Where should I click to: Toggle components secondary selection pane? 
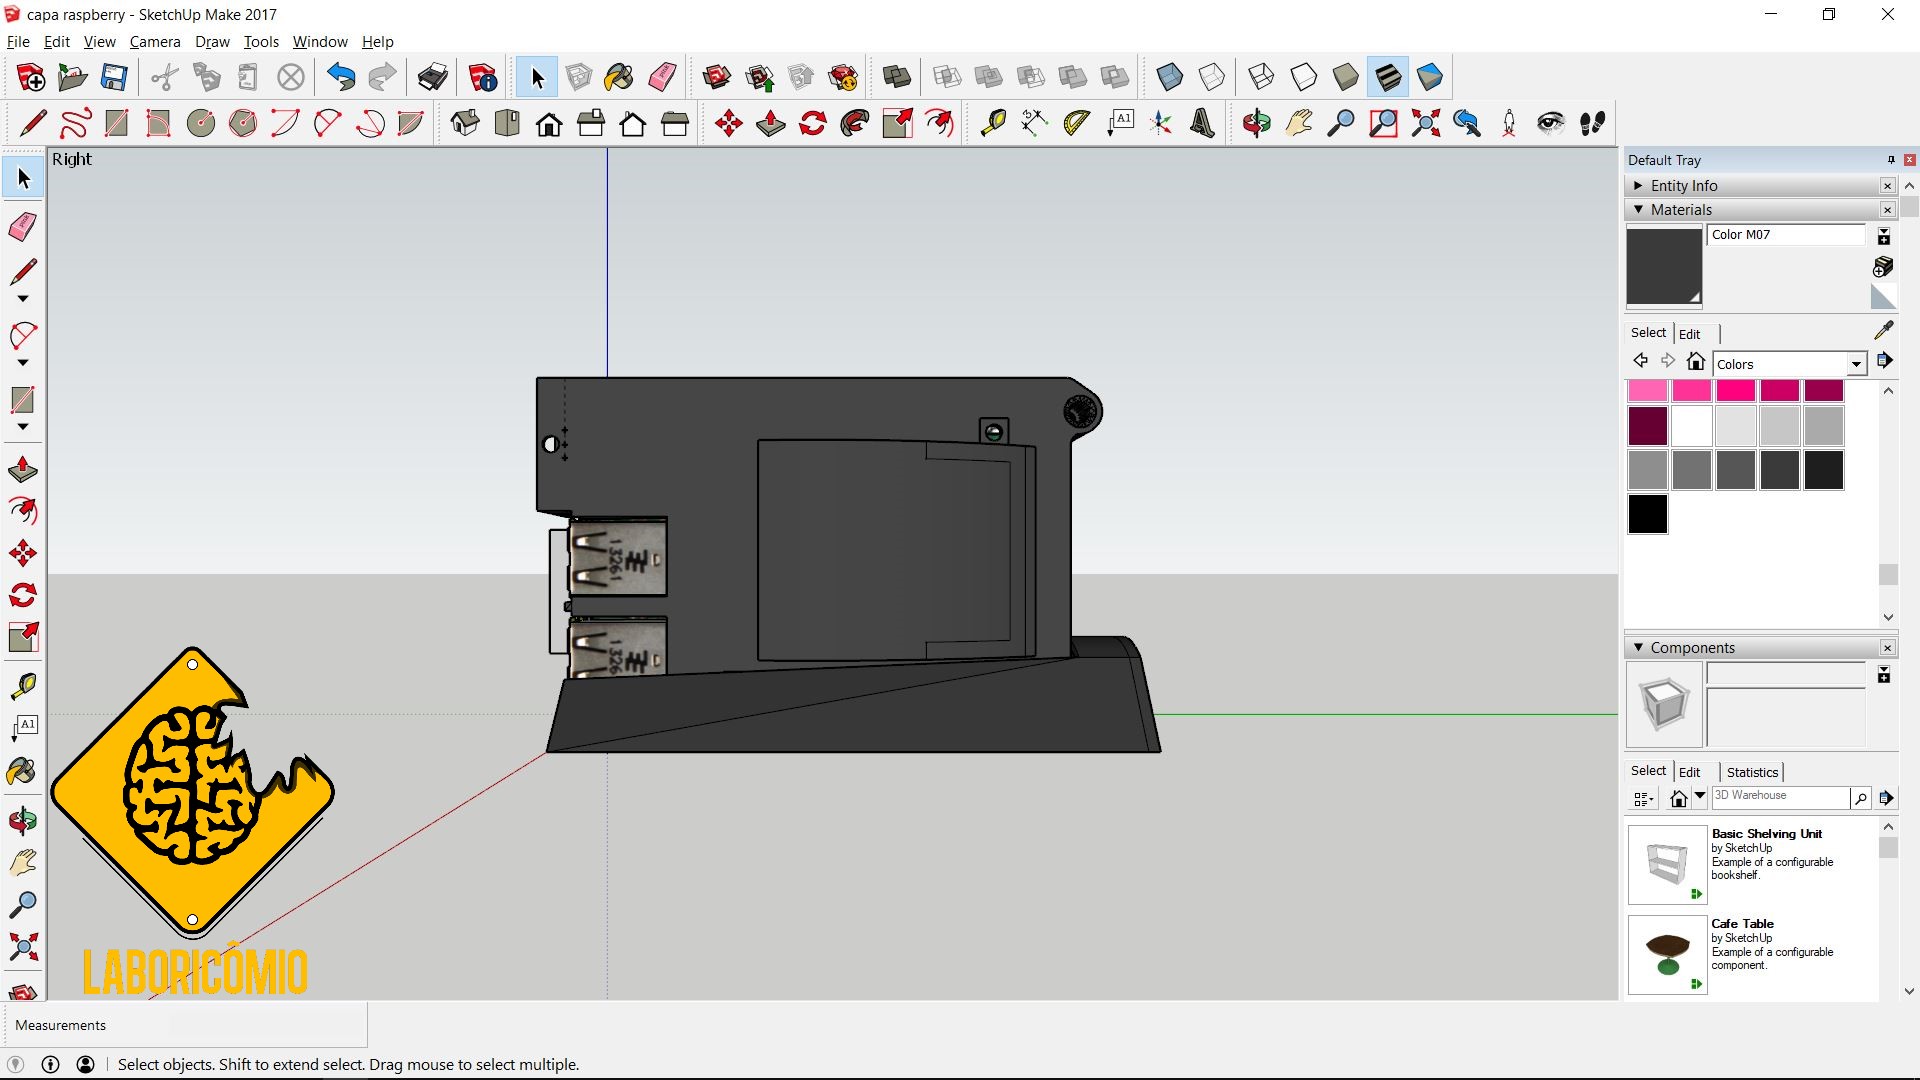pyautogui.click(x=1884, y=675)
